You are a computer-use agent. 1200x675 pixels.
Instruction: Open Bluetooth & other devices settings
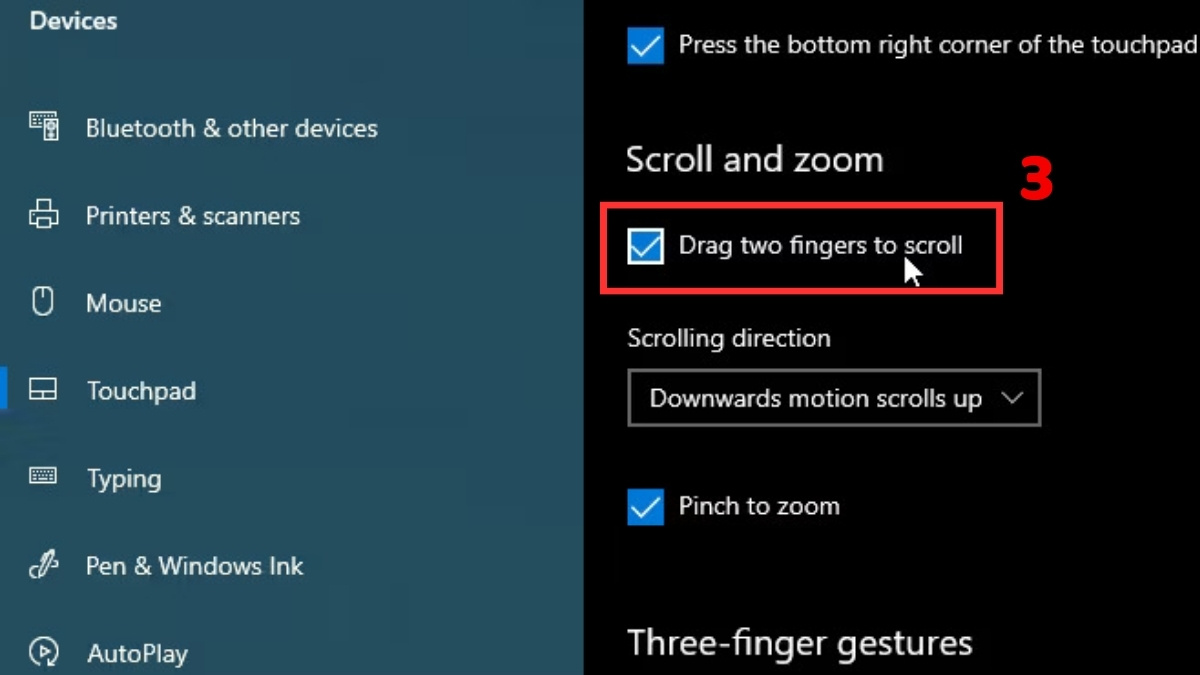coord(232,127)
